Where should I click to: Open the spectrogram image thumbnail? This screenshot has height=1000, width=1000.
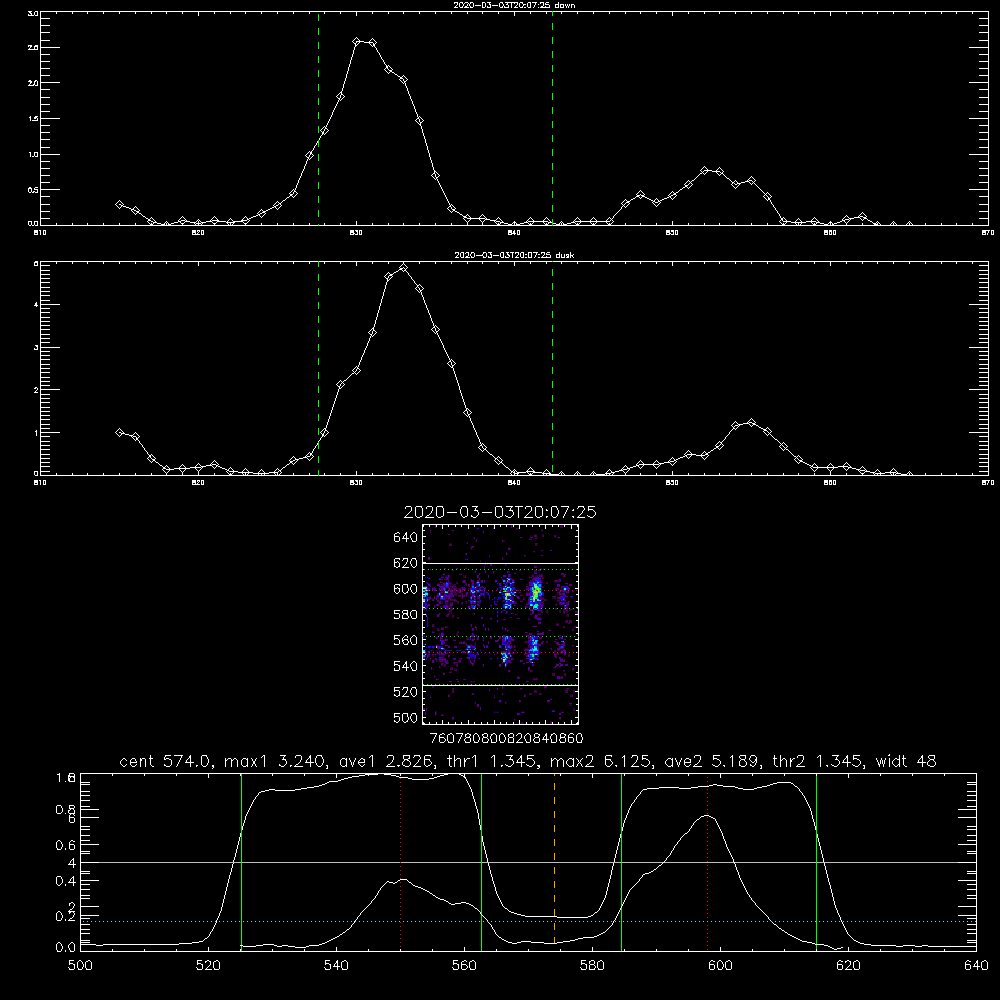(x=501, y=624)
